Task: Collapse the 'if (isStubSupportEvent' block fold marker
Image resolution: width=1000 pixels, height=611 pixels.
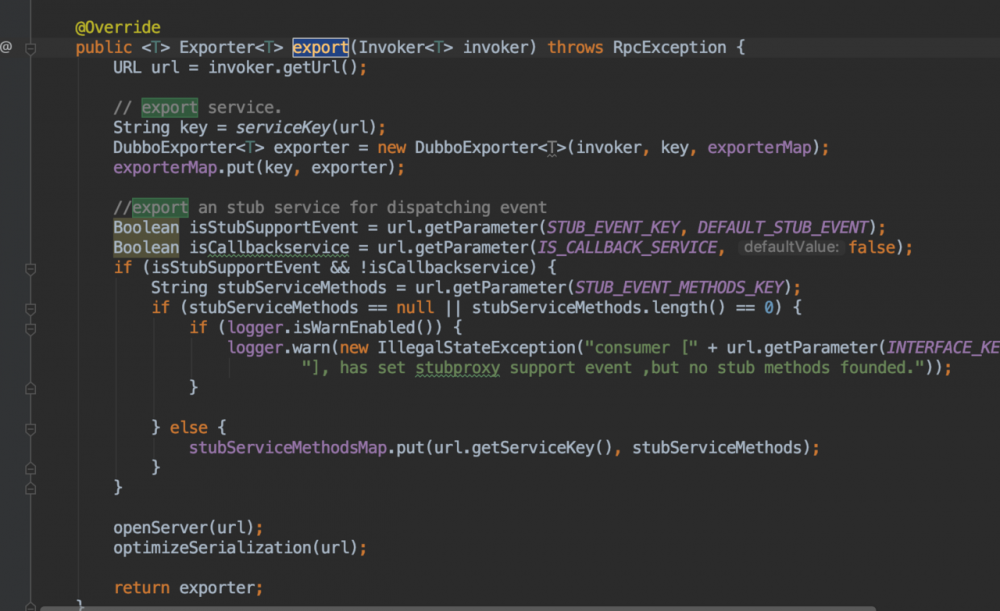Action: click(30, 269)
